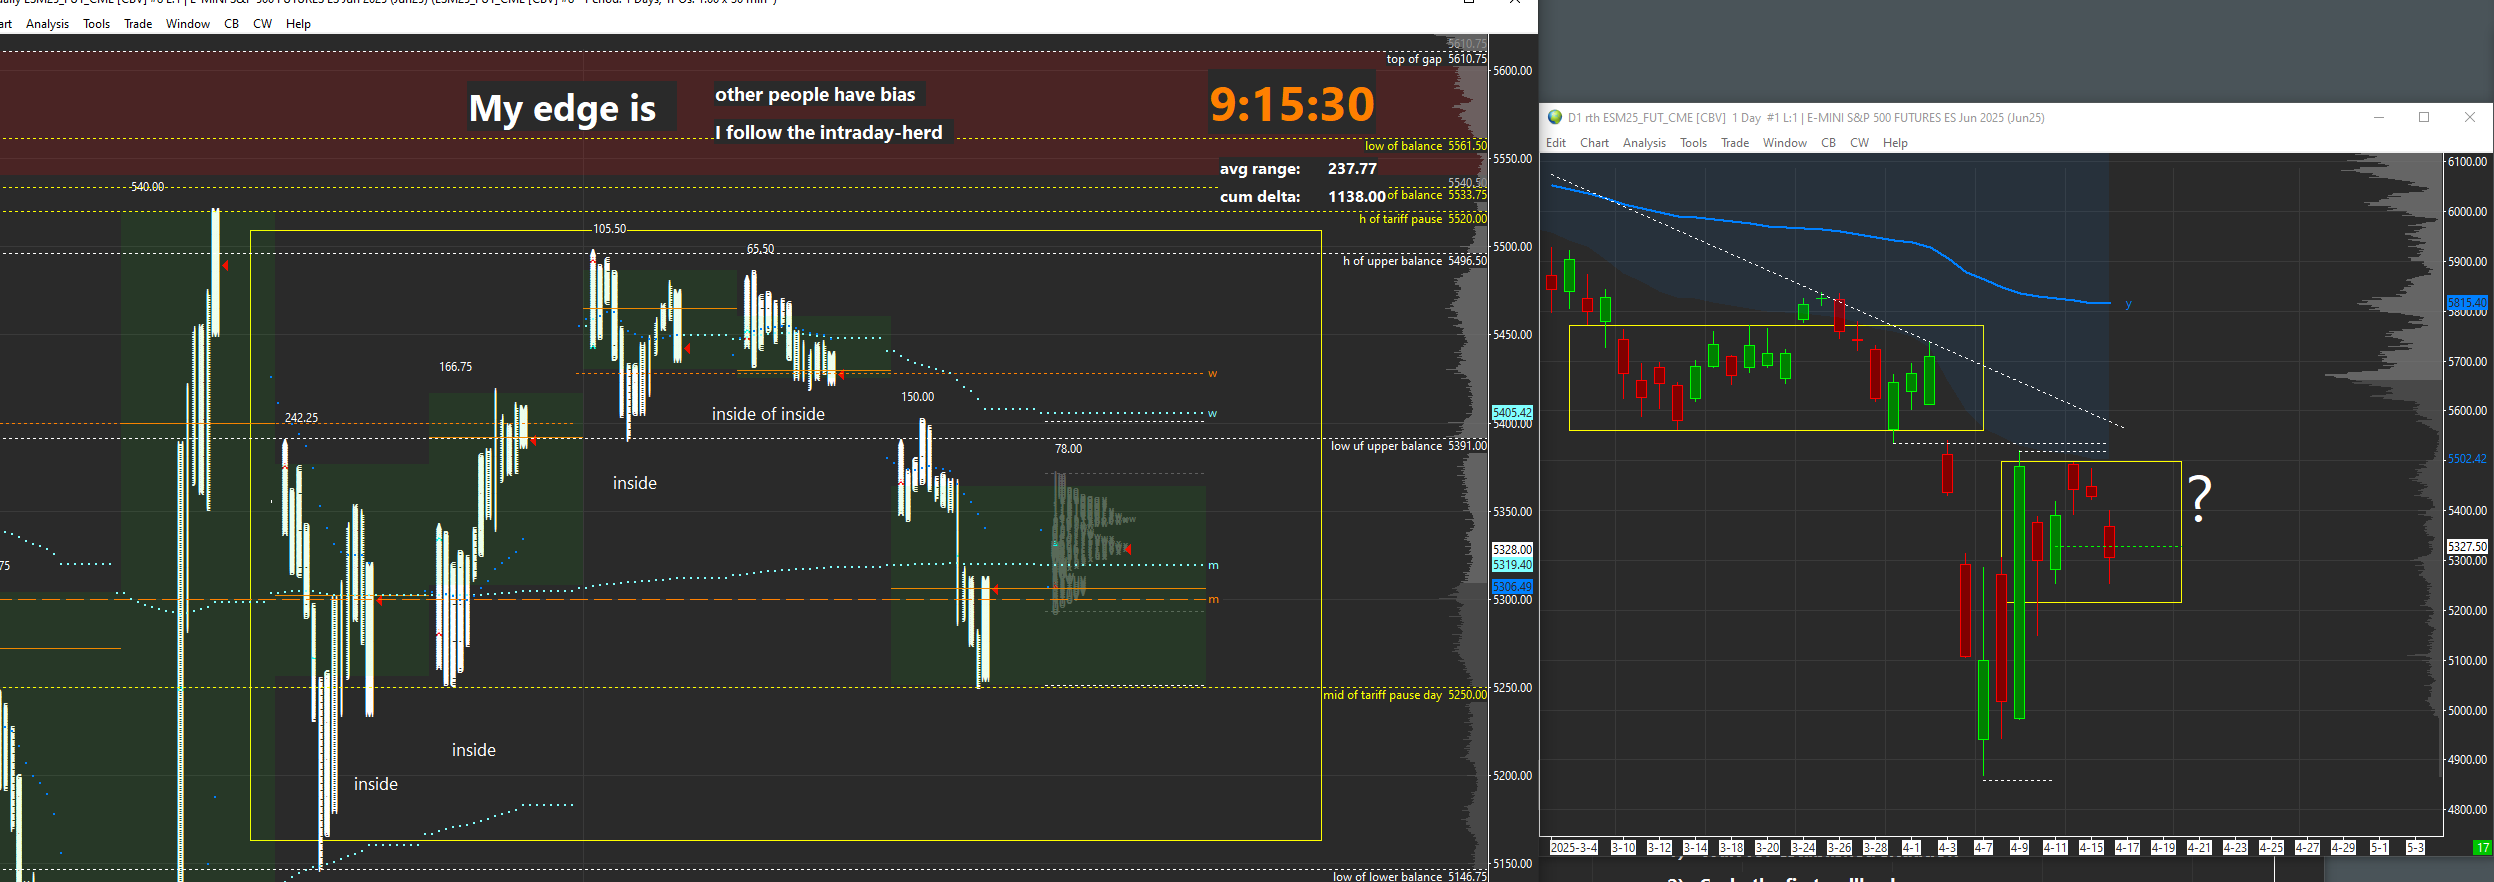This screenshot has height=882, width=2494.
Task: Click the green app icon in D1 chart title bar
Action: click(x=1555, y=117)
